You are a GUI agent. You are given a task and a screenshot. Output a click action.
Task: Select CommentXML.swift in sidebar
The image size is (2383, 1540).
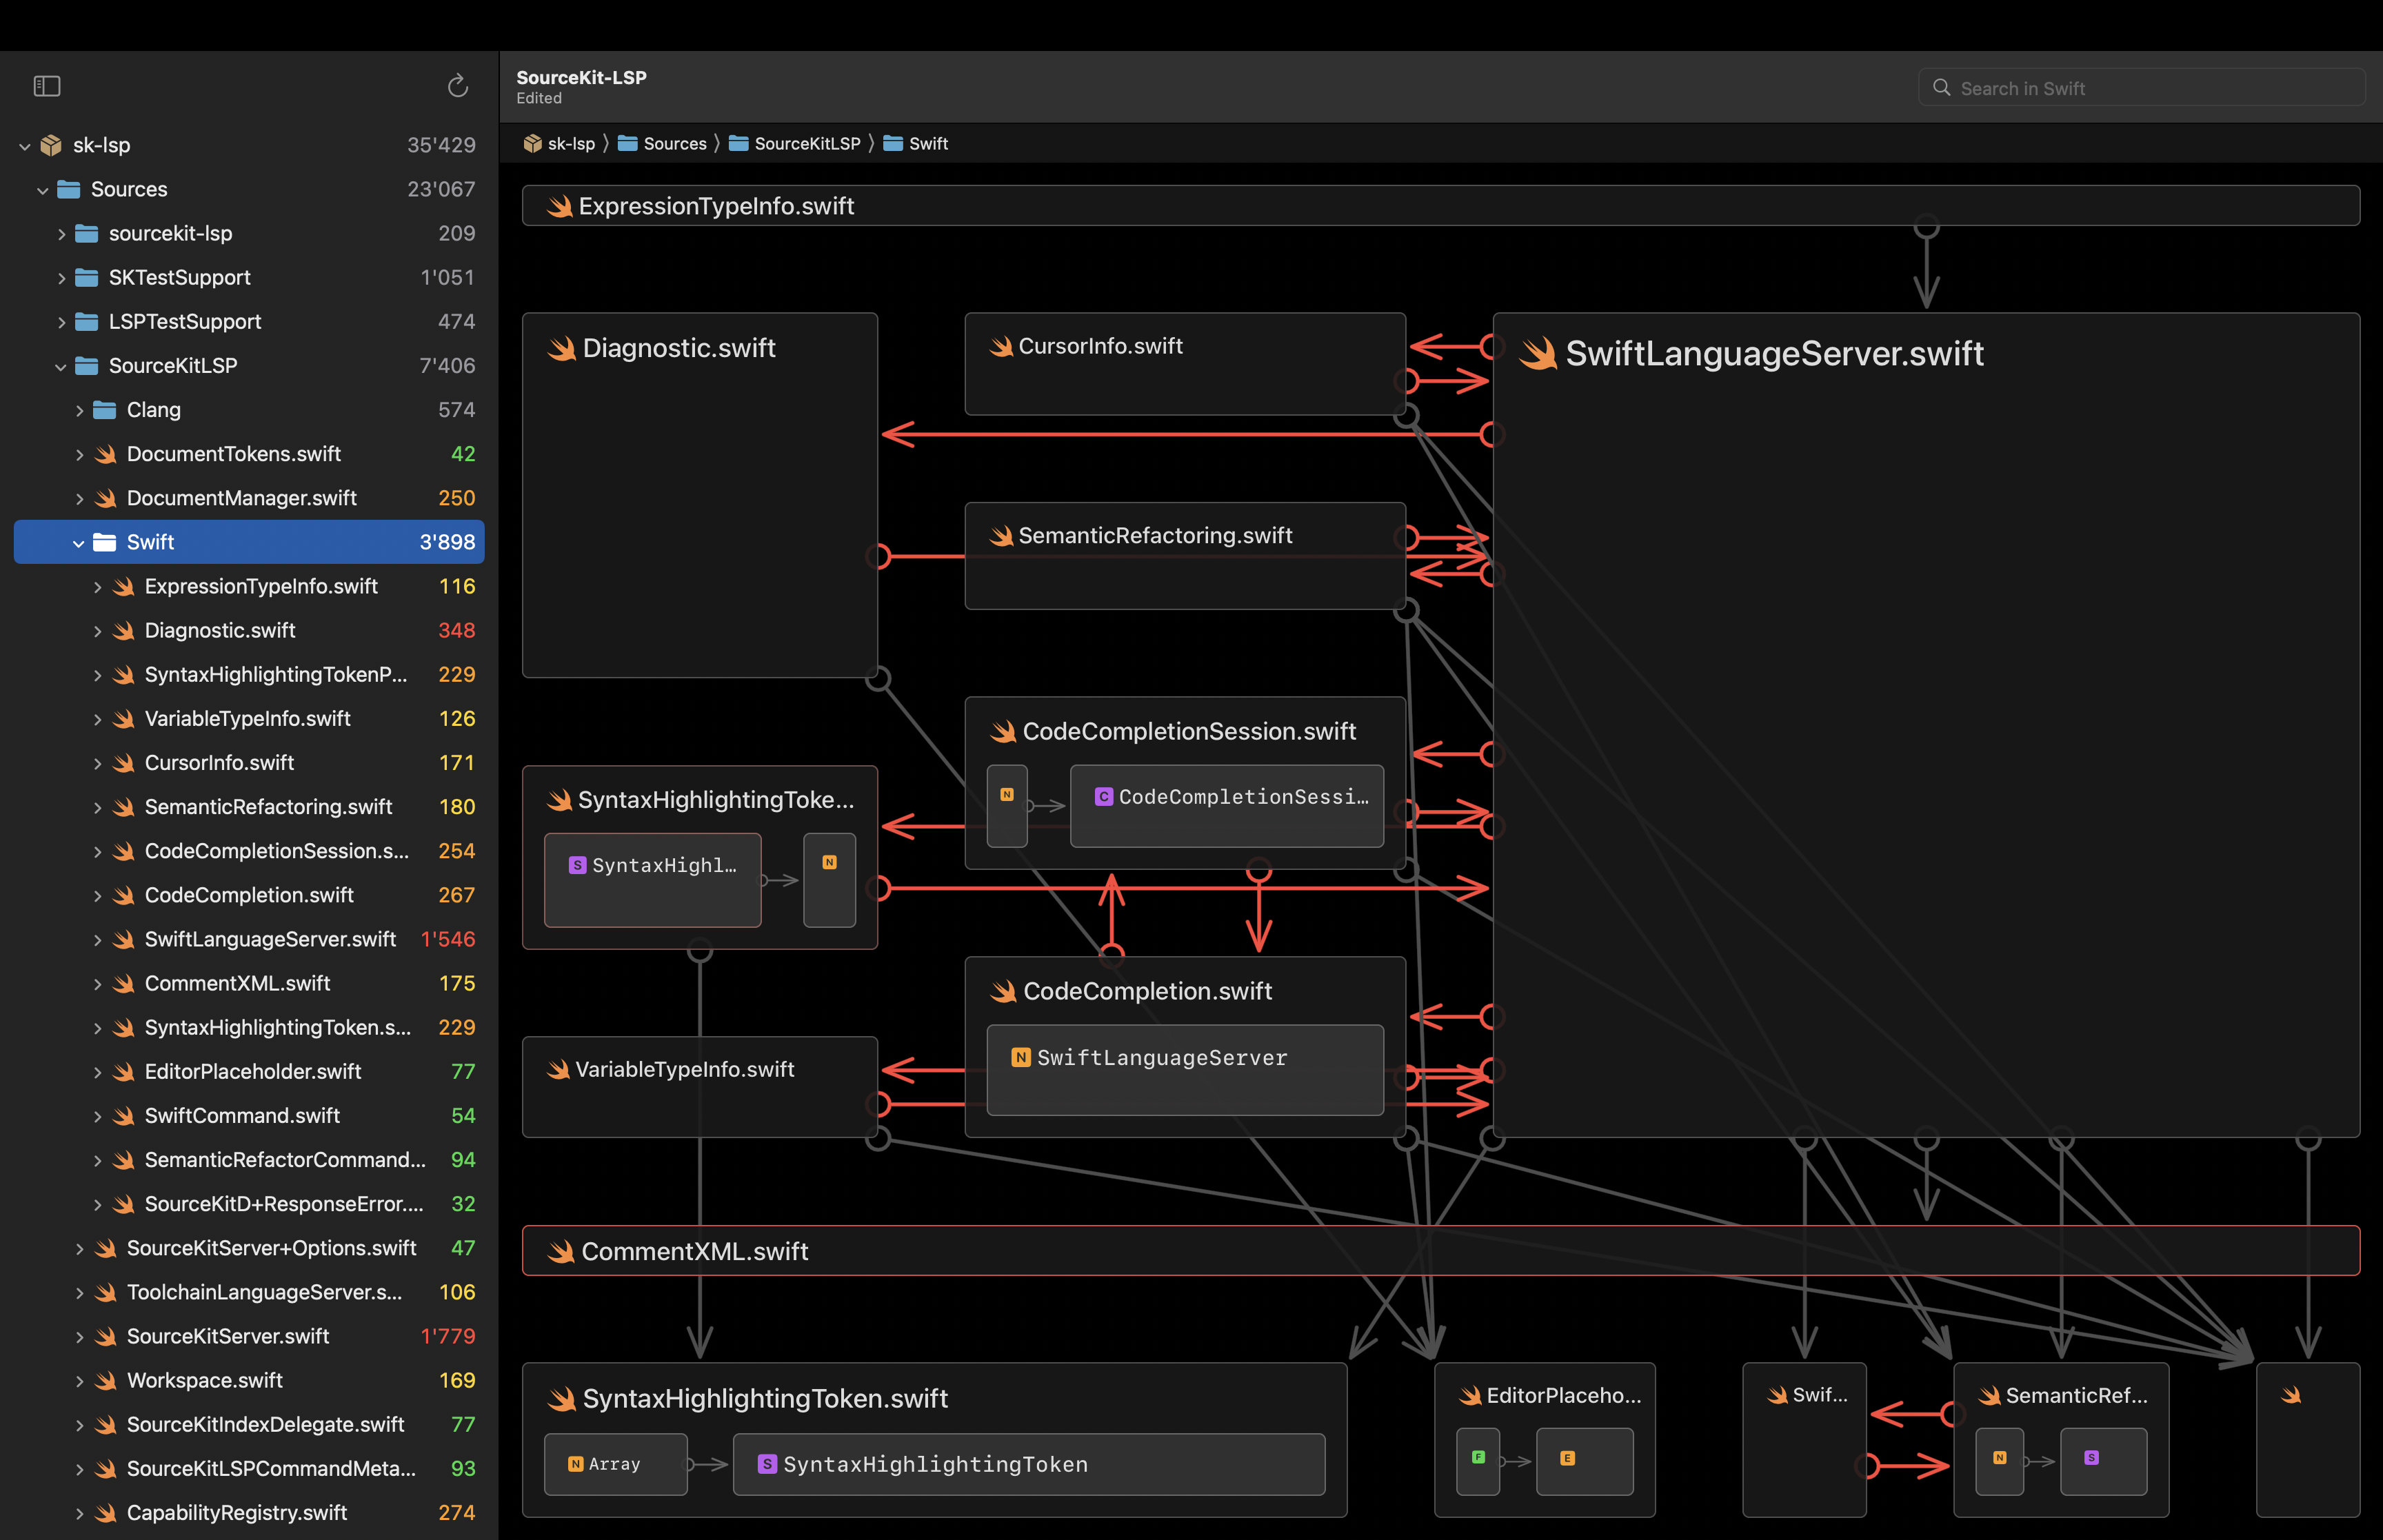249,984
